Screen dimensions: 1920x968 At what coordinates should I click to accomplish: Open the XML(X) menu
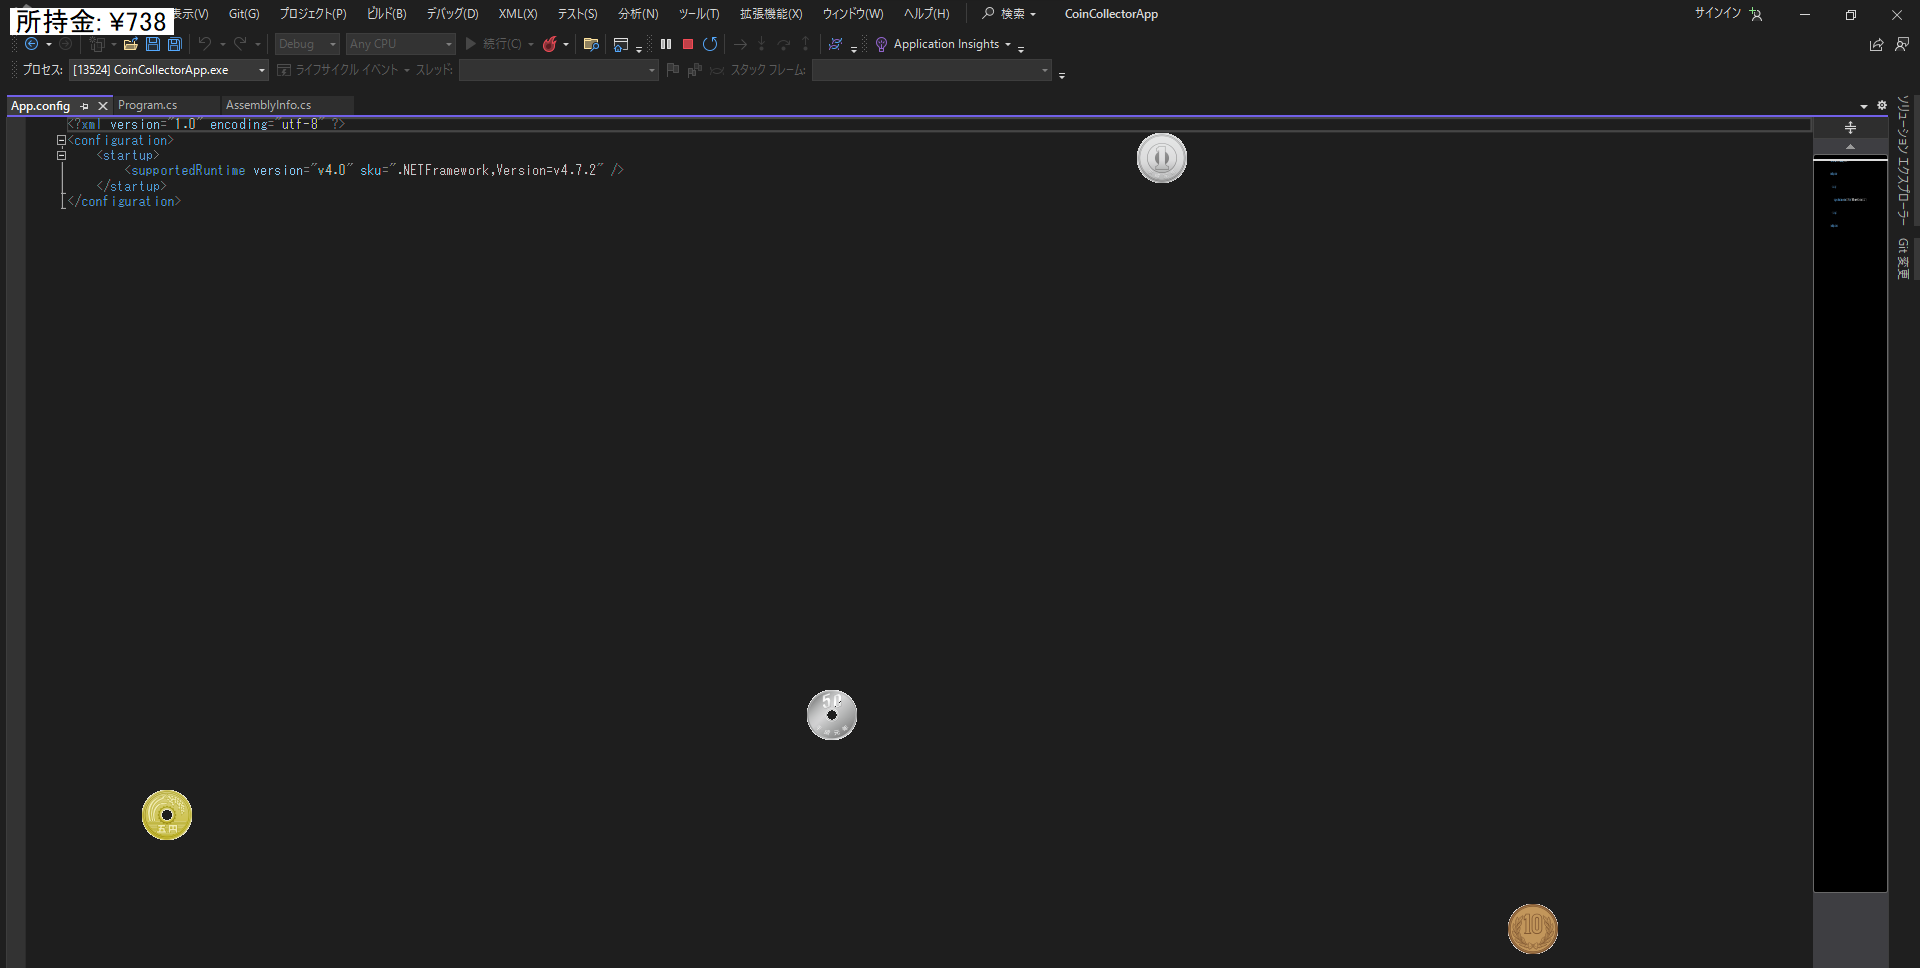point(518,14)
